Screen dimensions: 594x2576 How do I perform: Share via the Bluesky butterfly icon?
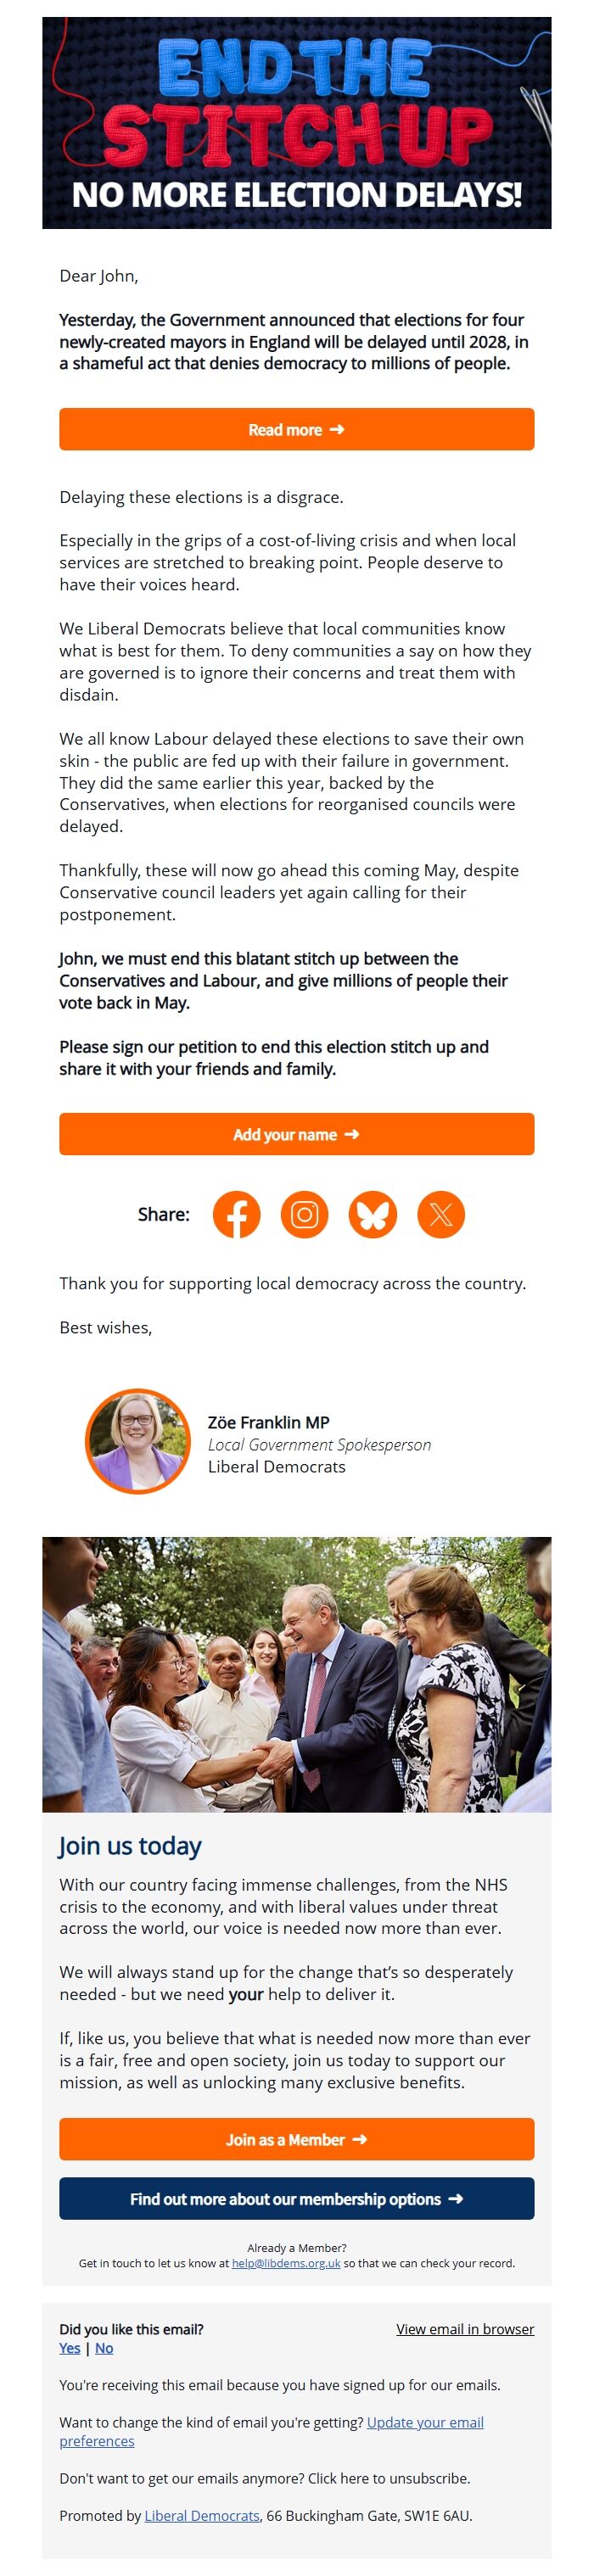pyautogui.click(x=372, y=1214)
